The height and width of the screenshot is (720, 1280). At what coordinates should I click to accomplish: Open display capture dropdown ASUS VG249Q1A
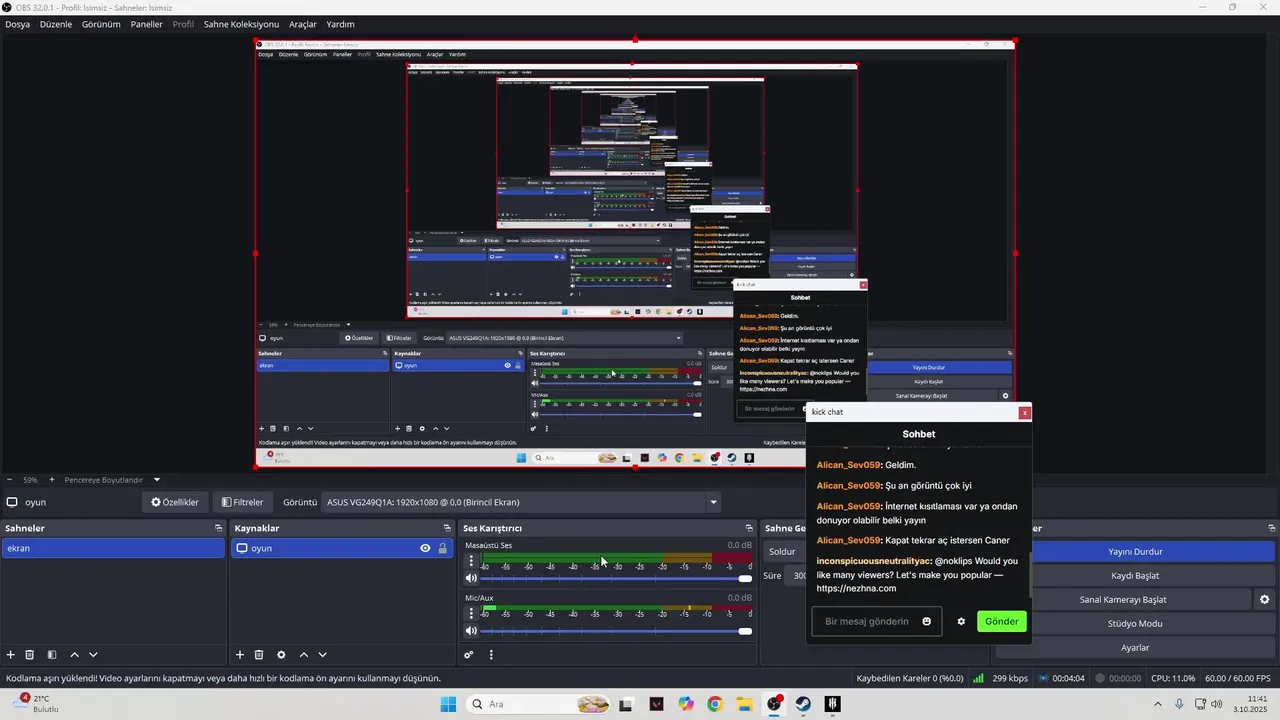(521, 502)
